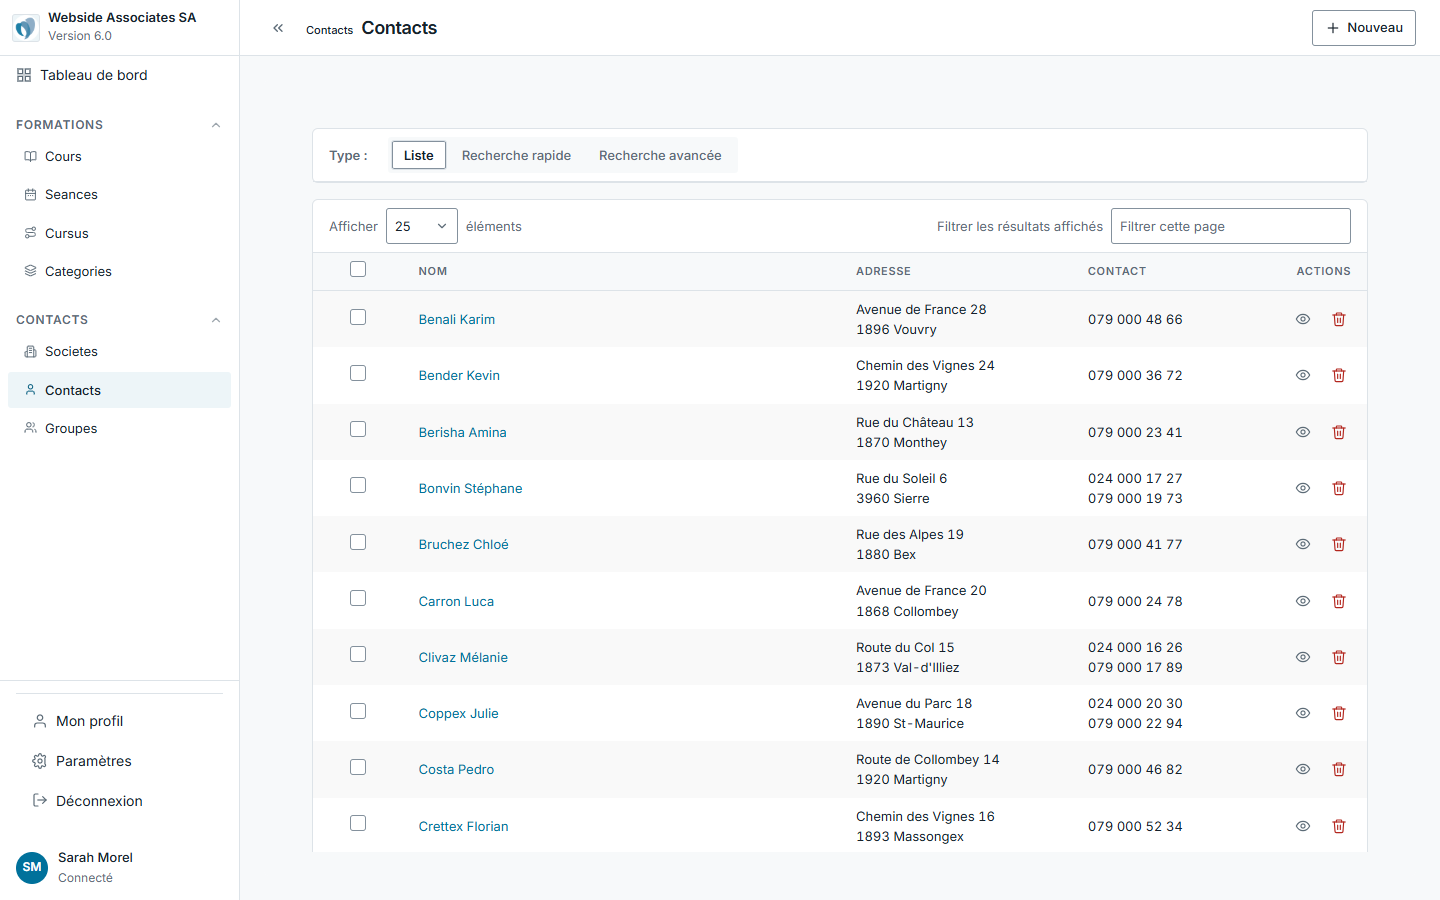Collapse the CONTACTS section chevron

[x=216, y=320]
